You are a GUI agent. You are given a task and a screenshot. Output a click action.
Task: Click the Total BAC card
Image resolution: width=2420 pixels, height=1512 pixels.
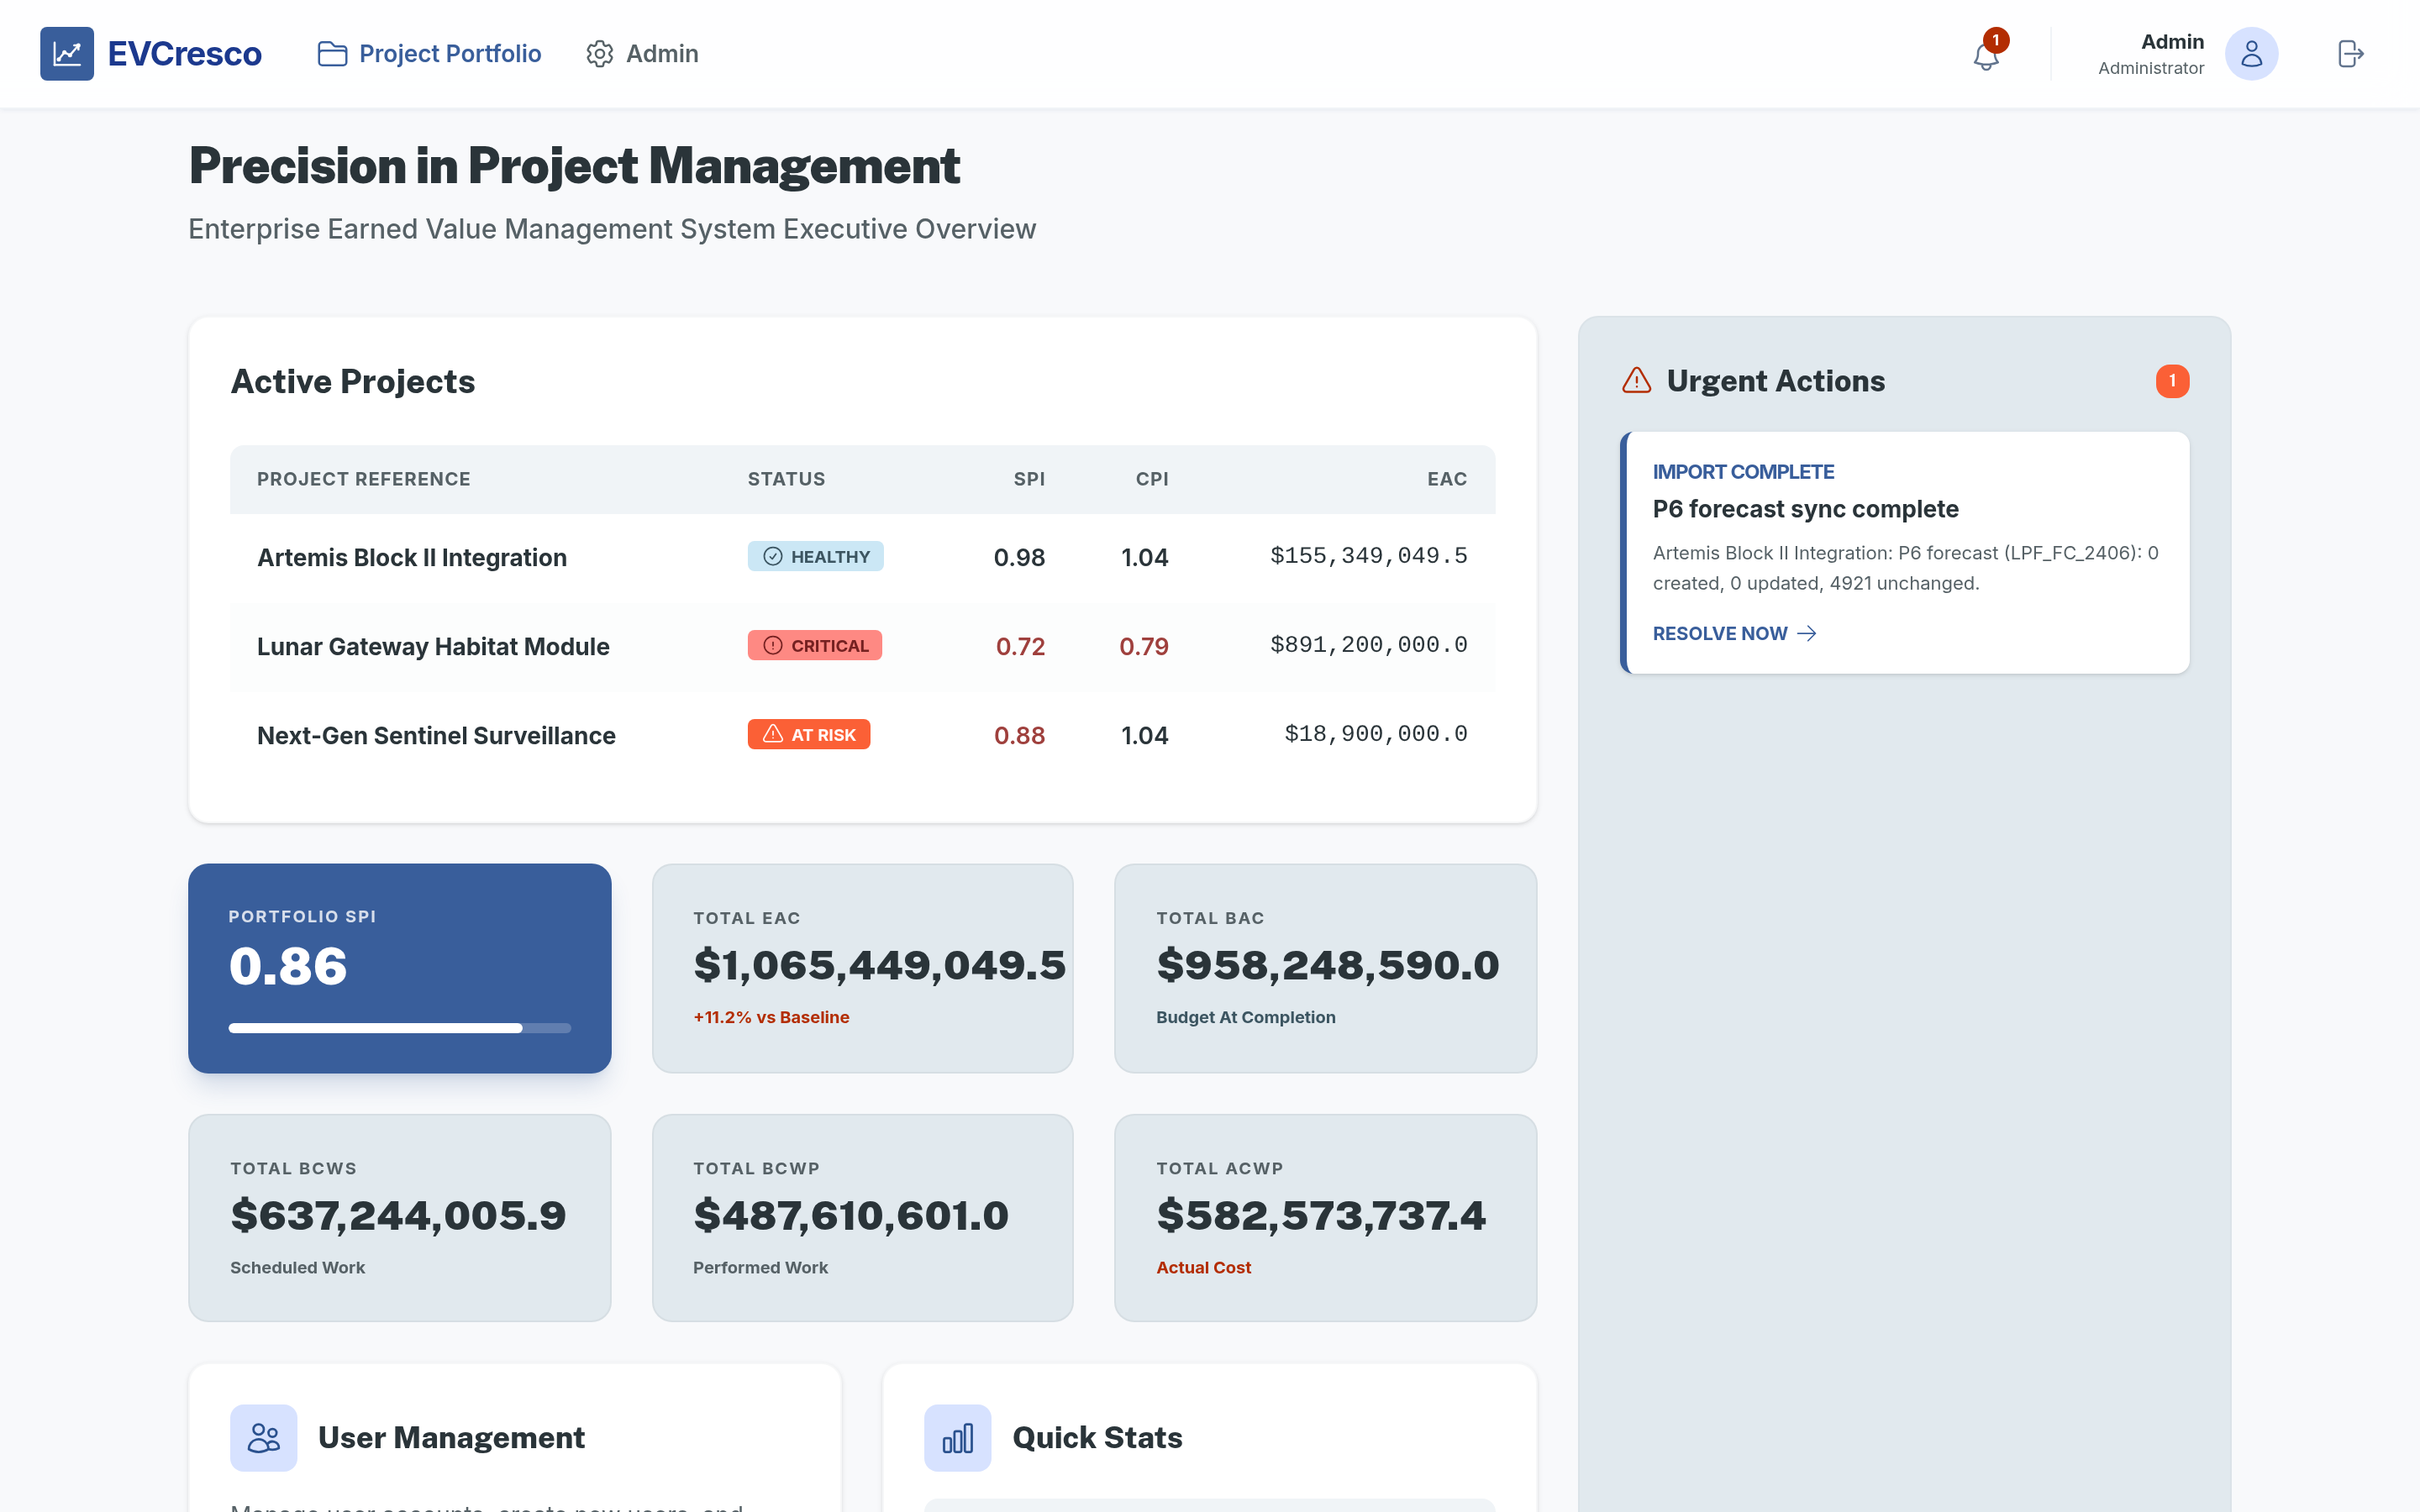(1326, 968)
